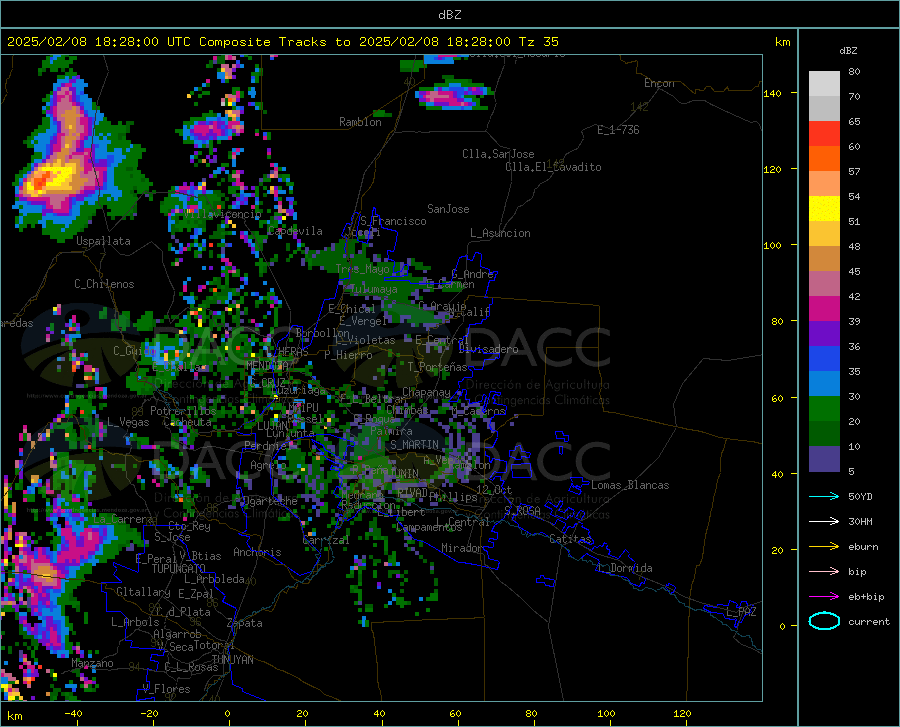Click the 'km' label at bottom left
Viewport: 900px width, 727px height.
(x=14, y=716)
